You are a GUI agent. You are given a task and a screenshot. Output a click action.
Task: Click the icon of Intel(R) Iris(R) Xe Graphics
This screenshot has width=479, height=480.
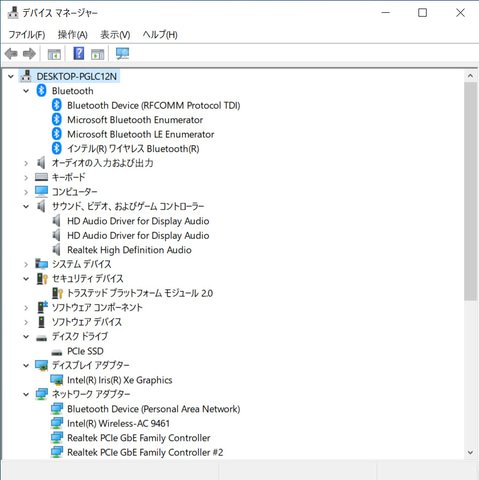(x=57, y=380)
